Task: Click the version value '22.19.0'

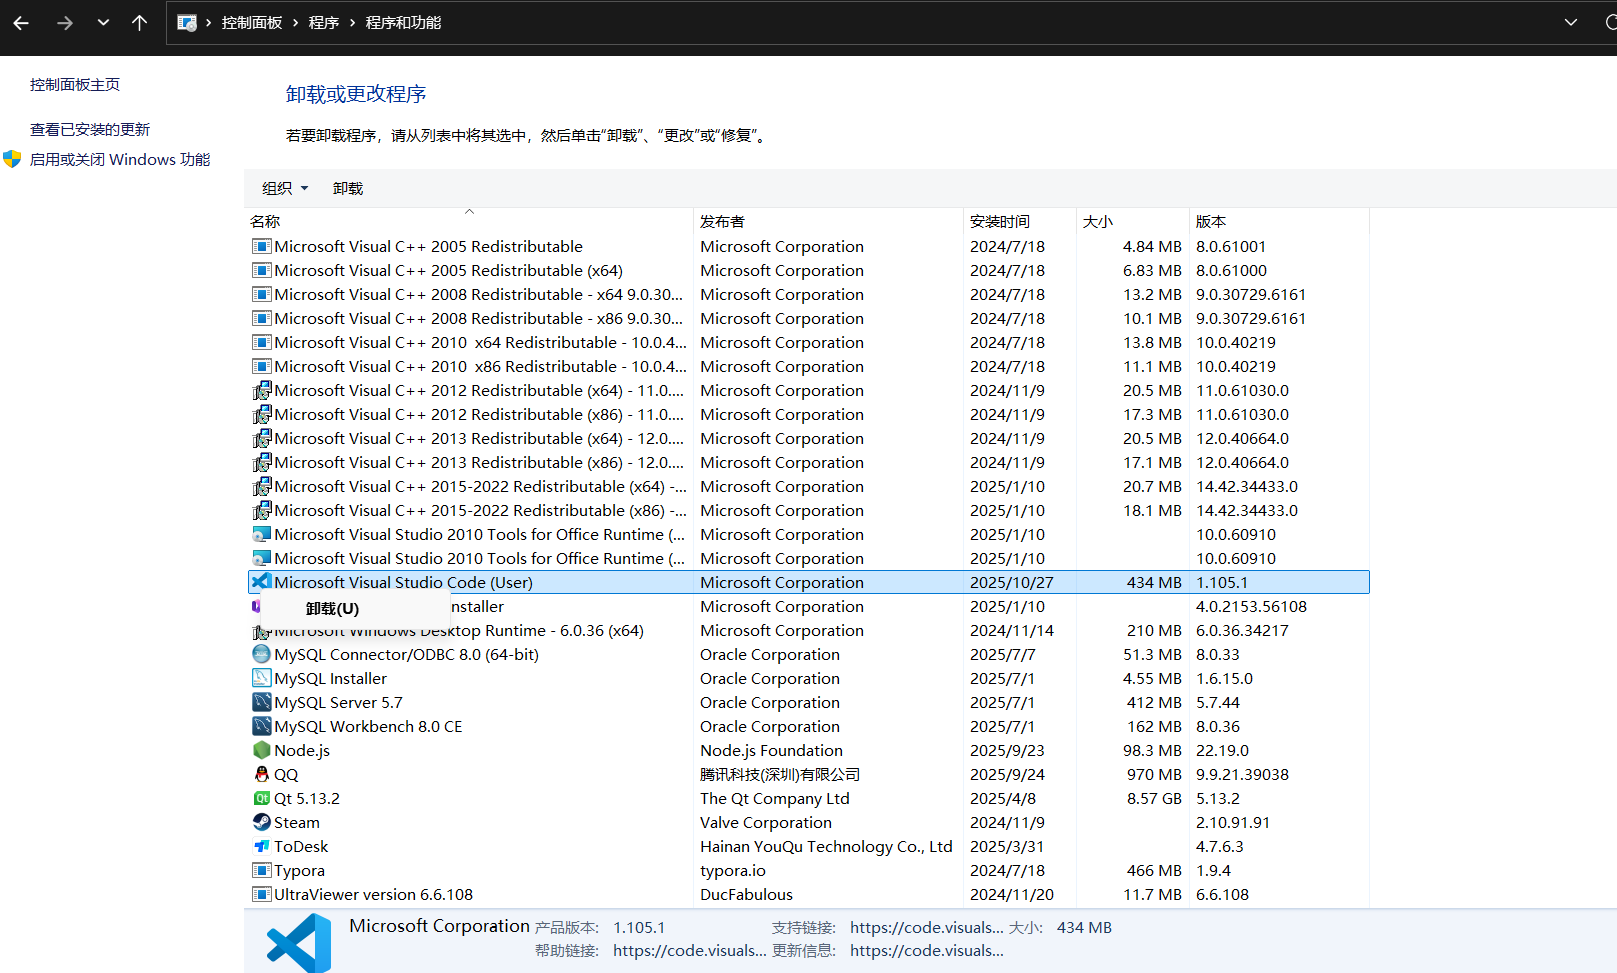Action: [x=1223, y=750]
